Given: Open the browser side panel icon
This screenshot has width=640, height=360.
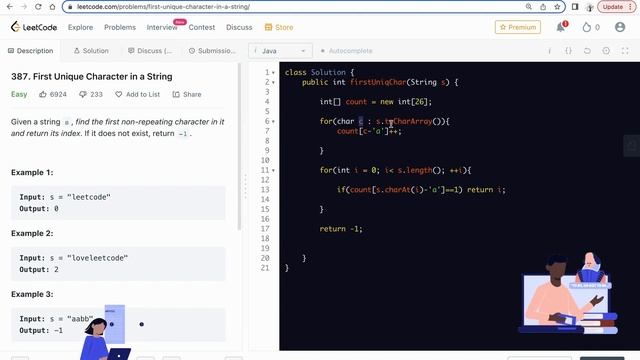Looking at the screenshot, I should coord(575,7).
